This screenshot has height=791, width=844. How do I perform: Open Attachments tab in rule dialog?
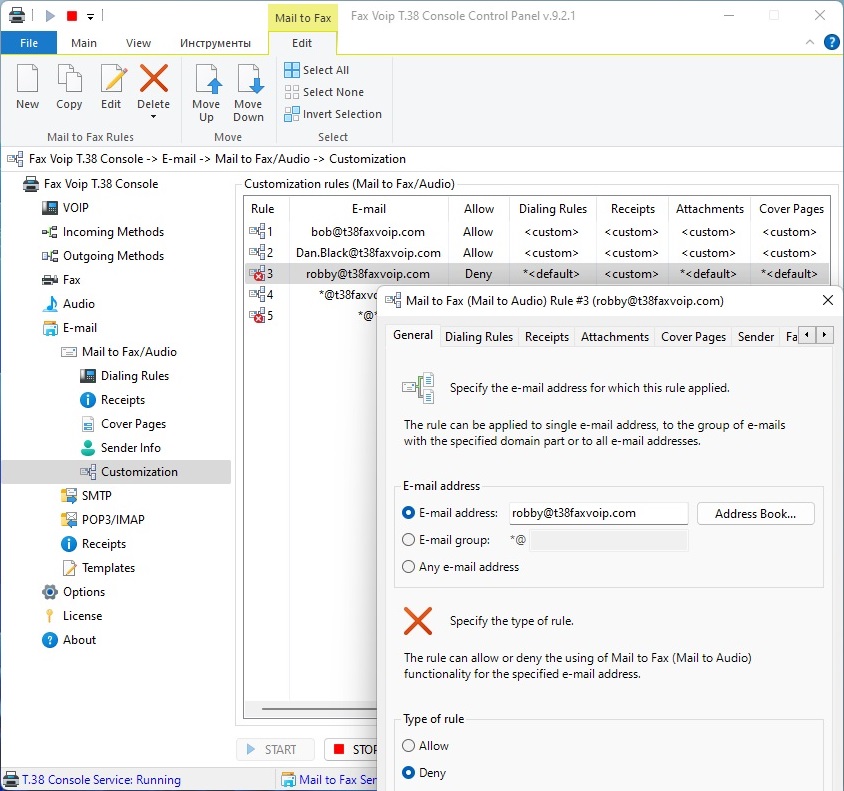615,337
